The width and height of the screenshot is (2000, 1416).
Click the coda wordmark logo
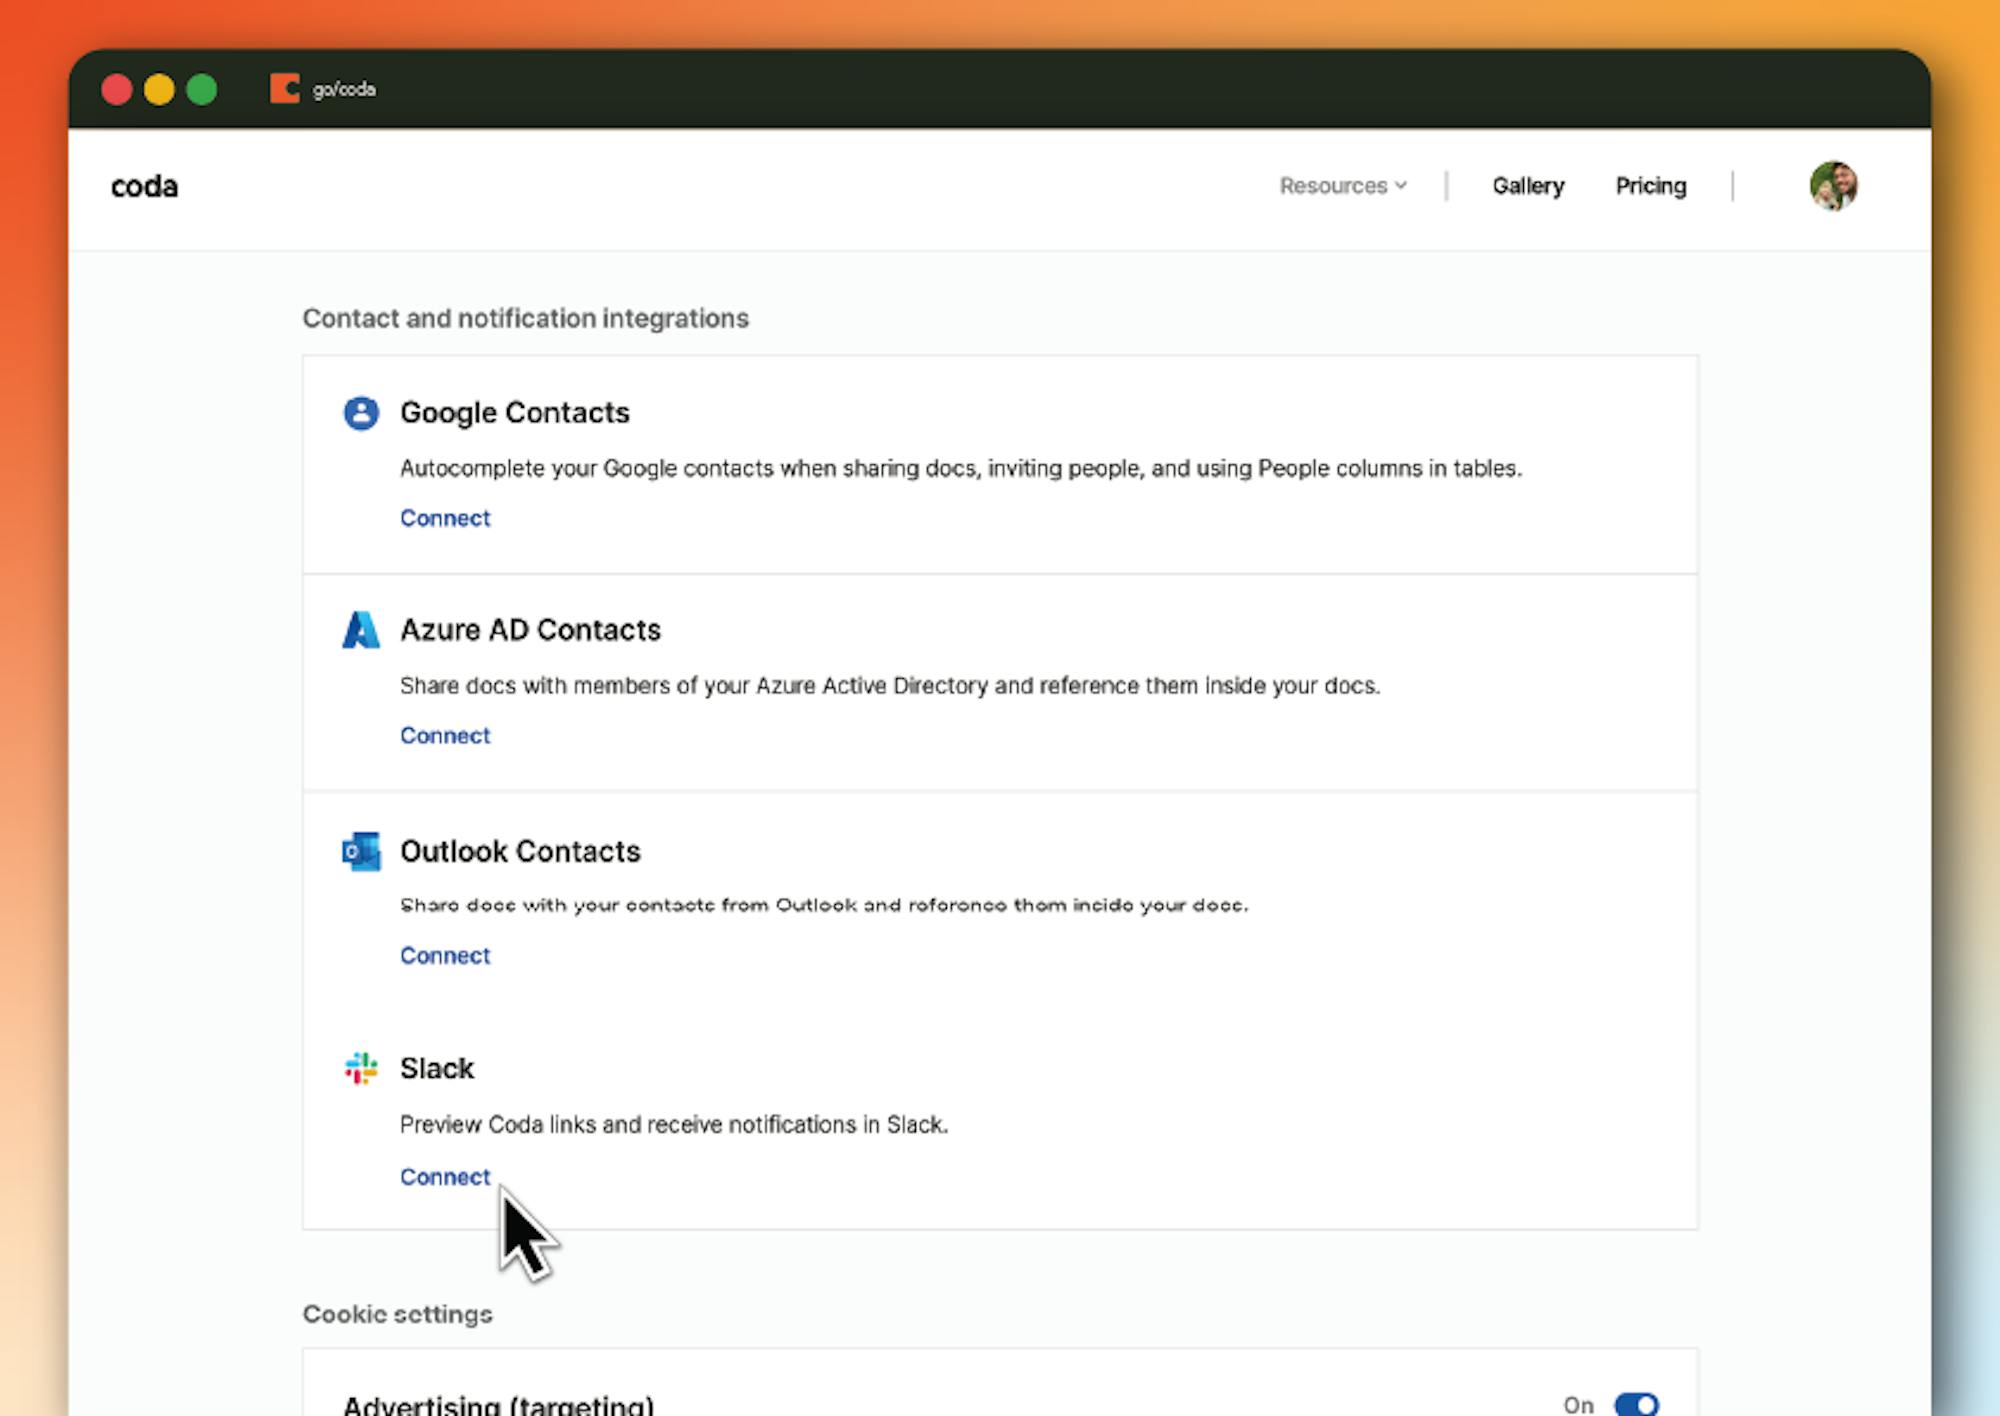[x=145, y=187]
